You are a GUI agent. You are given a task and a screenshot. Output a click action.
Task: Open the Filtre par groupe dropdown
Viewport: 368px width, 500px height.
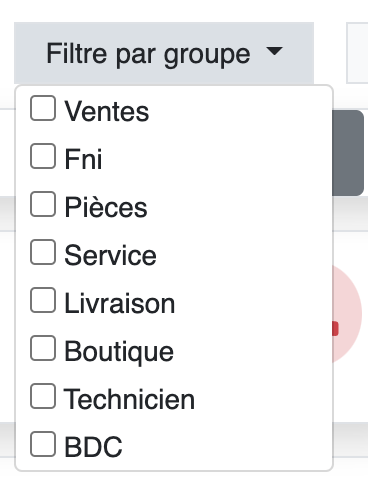[164, 53]
